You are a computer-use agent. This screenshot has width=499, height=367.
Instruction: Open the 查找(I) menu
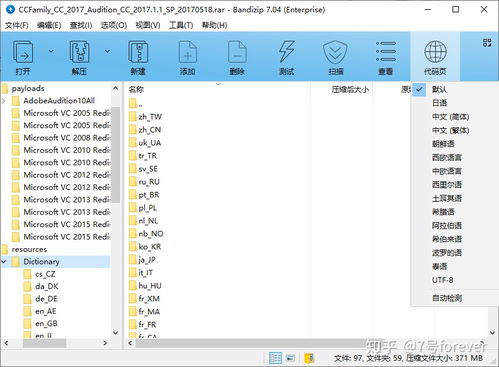(81, 25)
